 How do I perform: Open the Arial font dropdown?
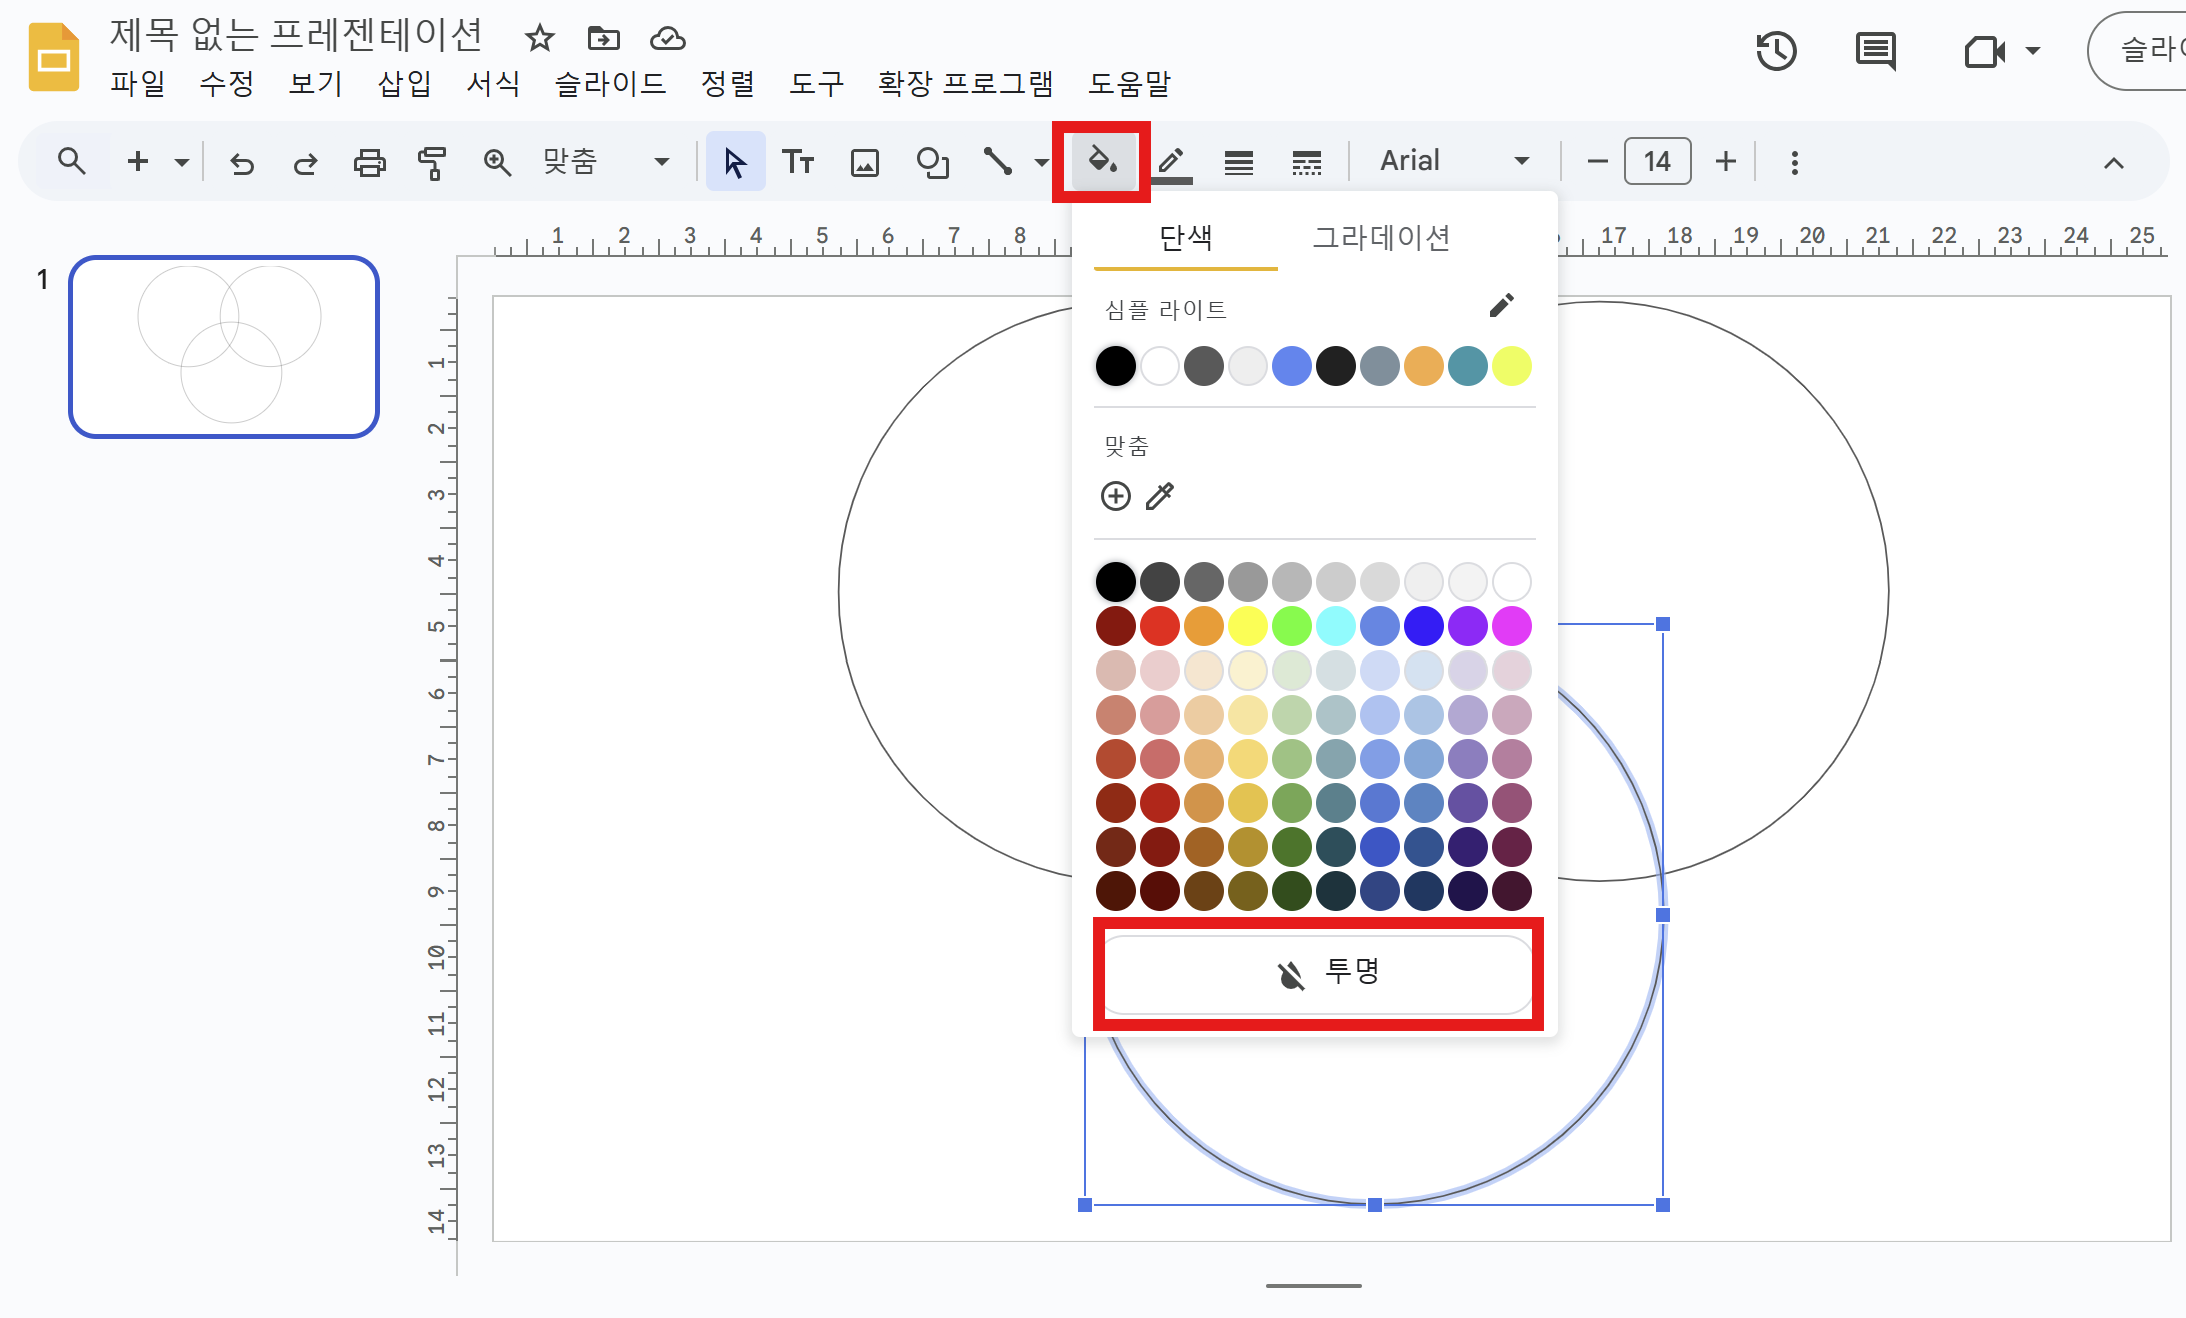click(1454, 161)
